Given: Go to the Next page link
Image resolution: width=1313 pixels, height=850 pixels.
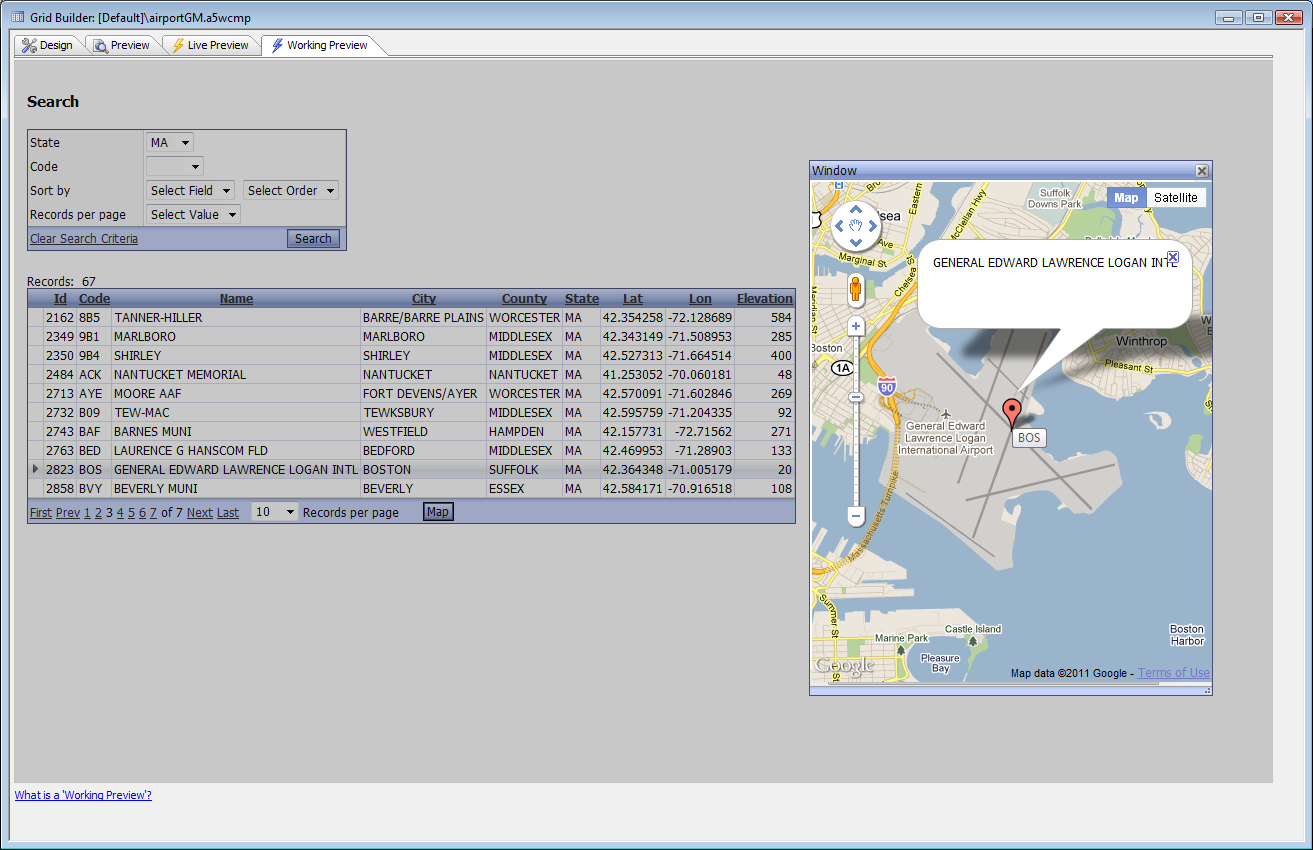Looking at the screenshot, I should pos(200,513).
